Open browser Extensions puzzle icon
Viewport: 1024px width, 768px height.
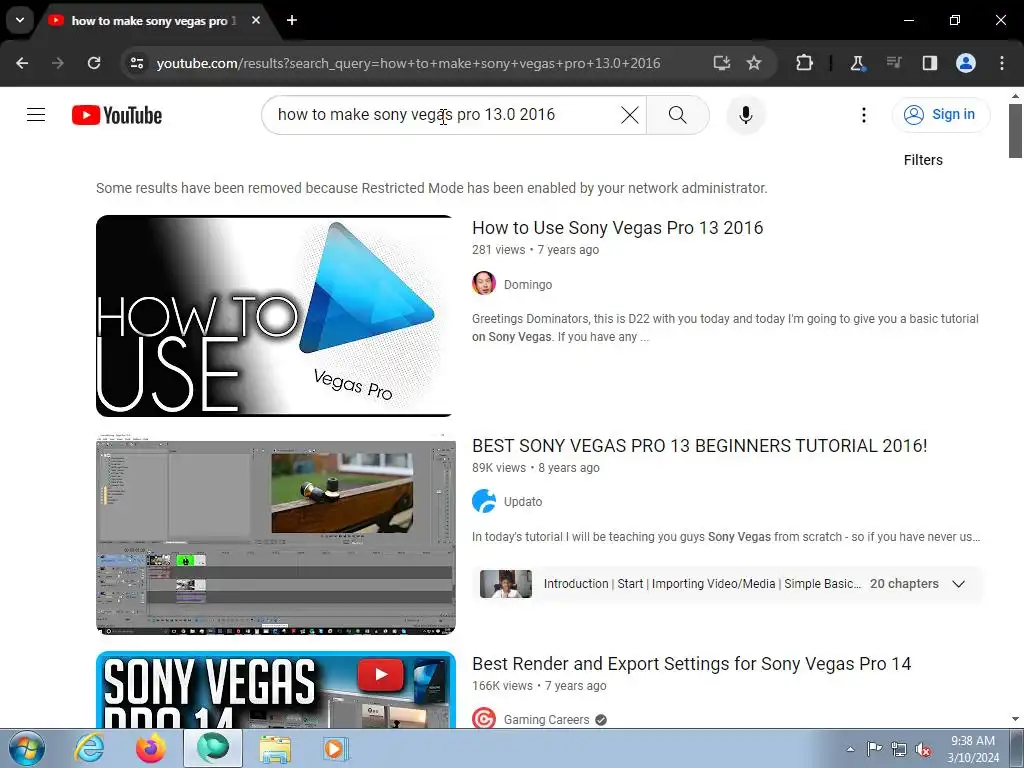point(804,63)
